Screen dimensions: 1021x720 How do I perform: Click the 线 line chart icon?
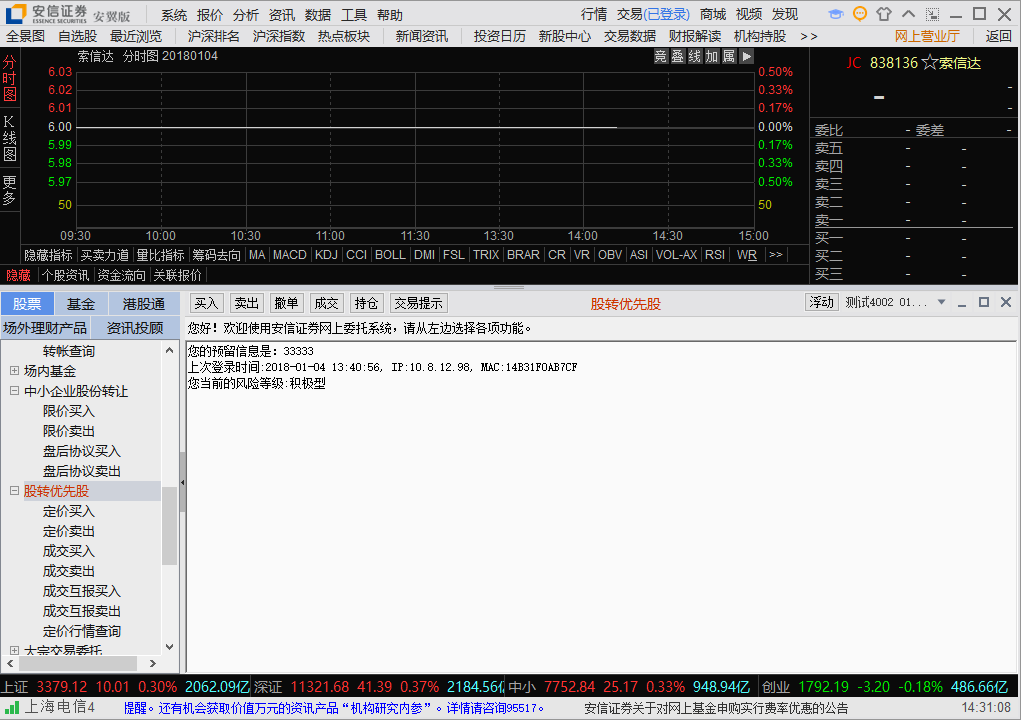(x=695, y=56)
